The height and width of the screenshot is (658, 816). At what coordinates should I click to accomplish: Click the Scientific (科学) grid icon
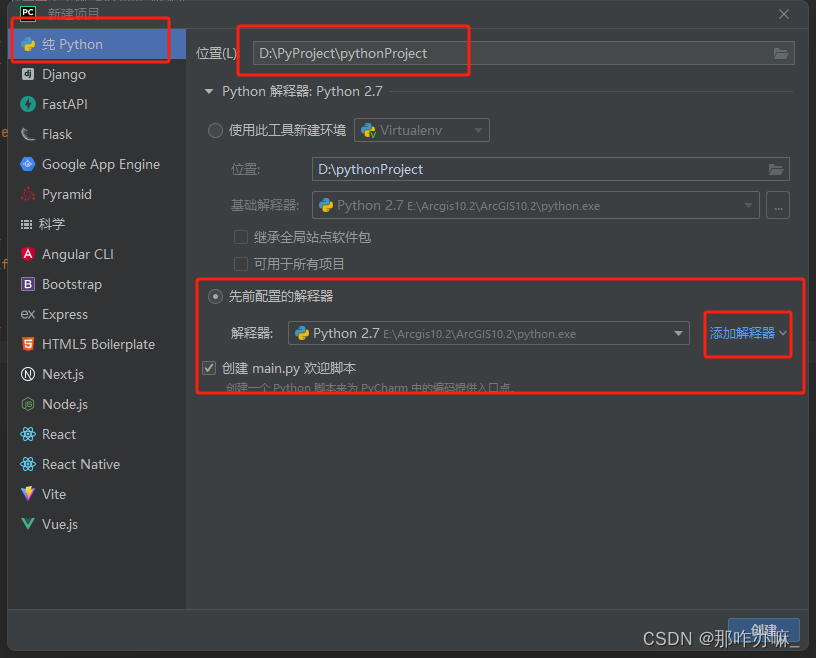26,224
